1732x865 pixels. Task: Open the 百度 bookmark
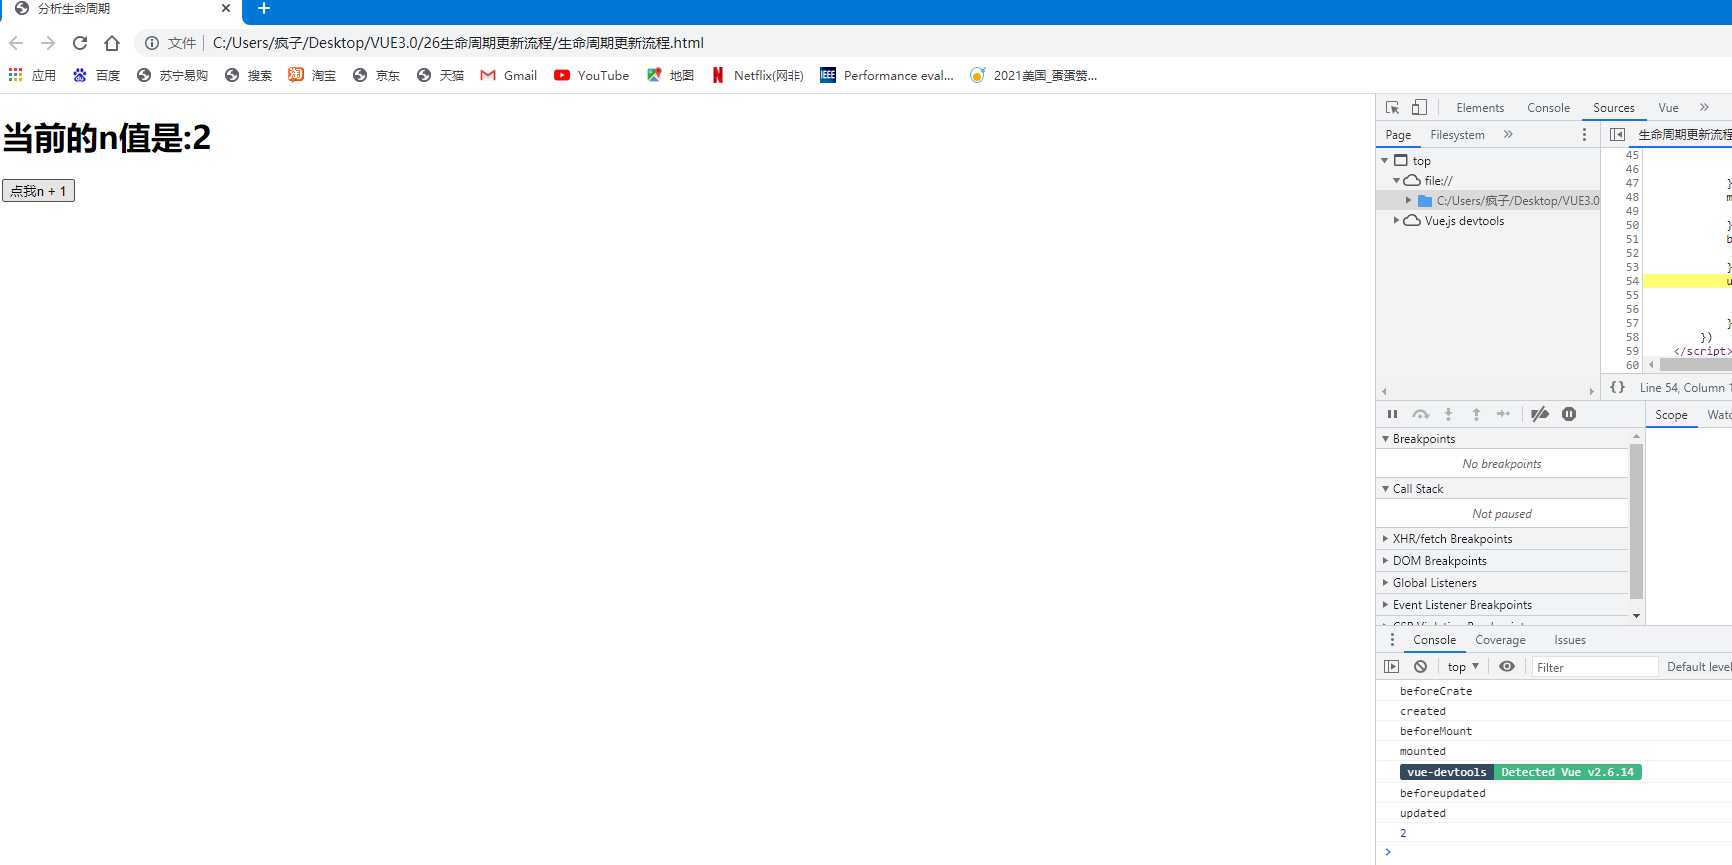point(96,75)
